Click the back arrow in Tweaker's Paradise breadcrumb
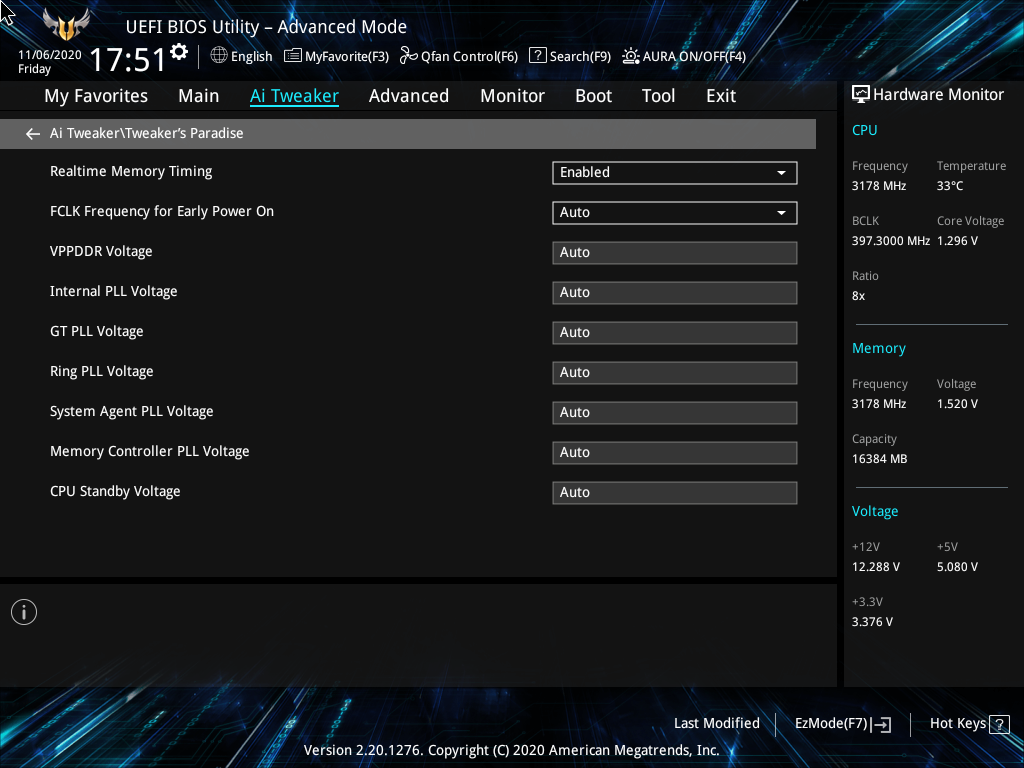This screenshot has height=768, width=1024. tap(33, 134)
